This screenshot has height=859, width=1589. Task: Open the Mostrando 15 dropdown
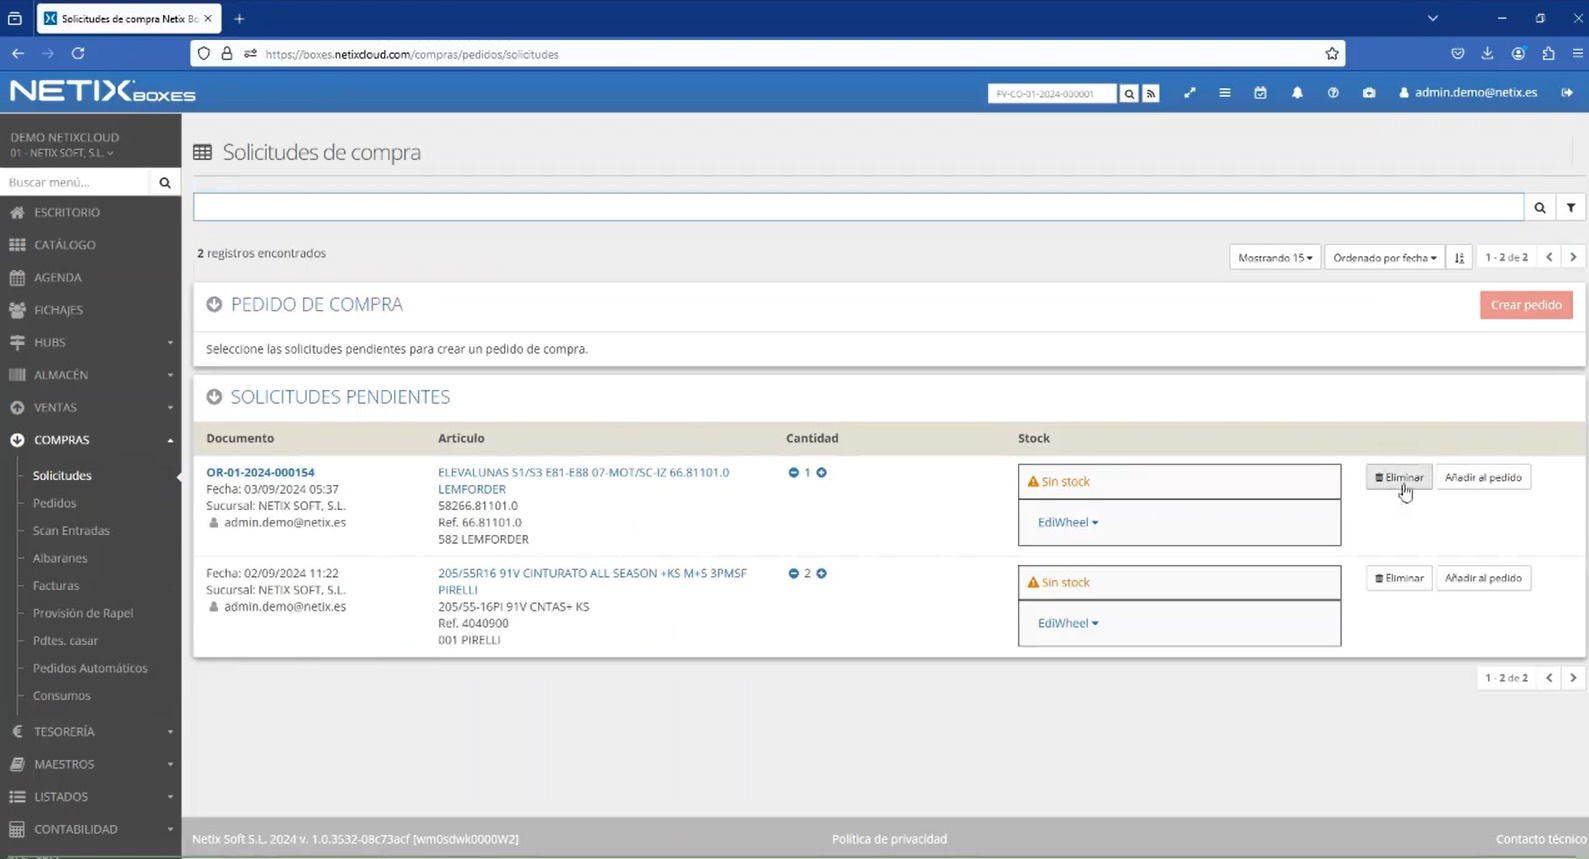[x=1275, y=258]
